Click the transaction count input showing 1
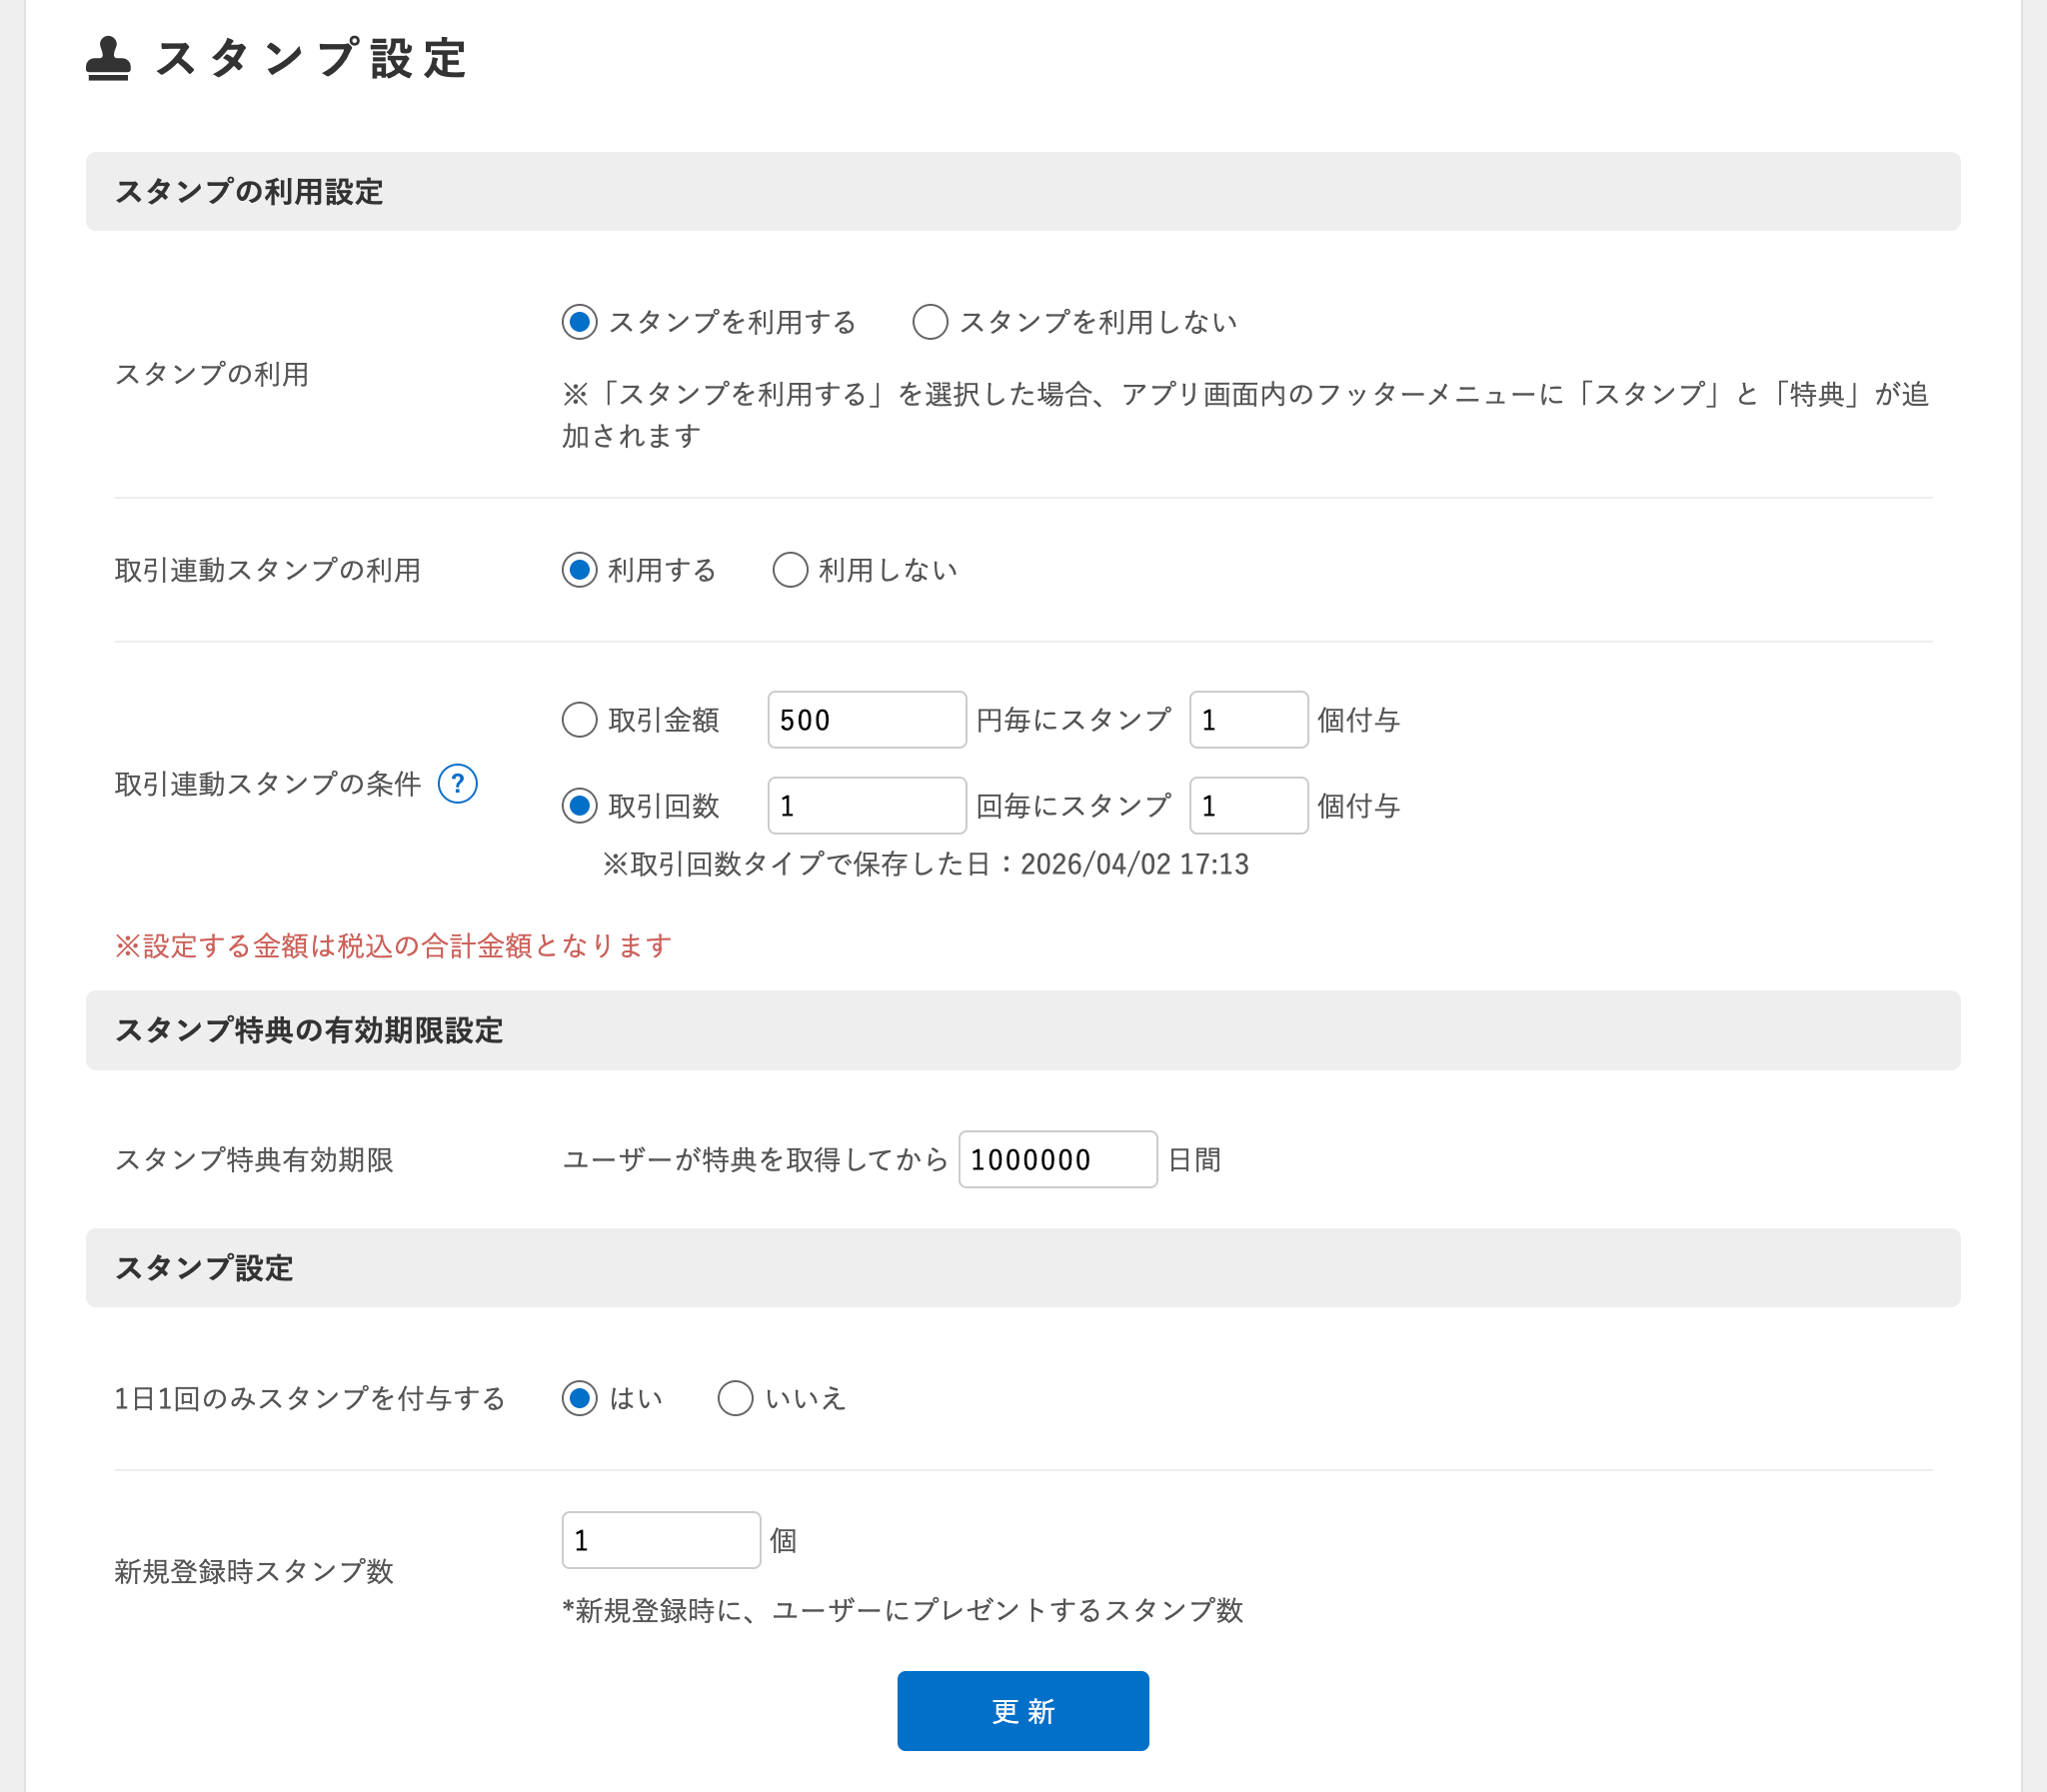 (866, 805)
